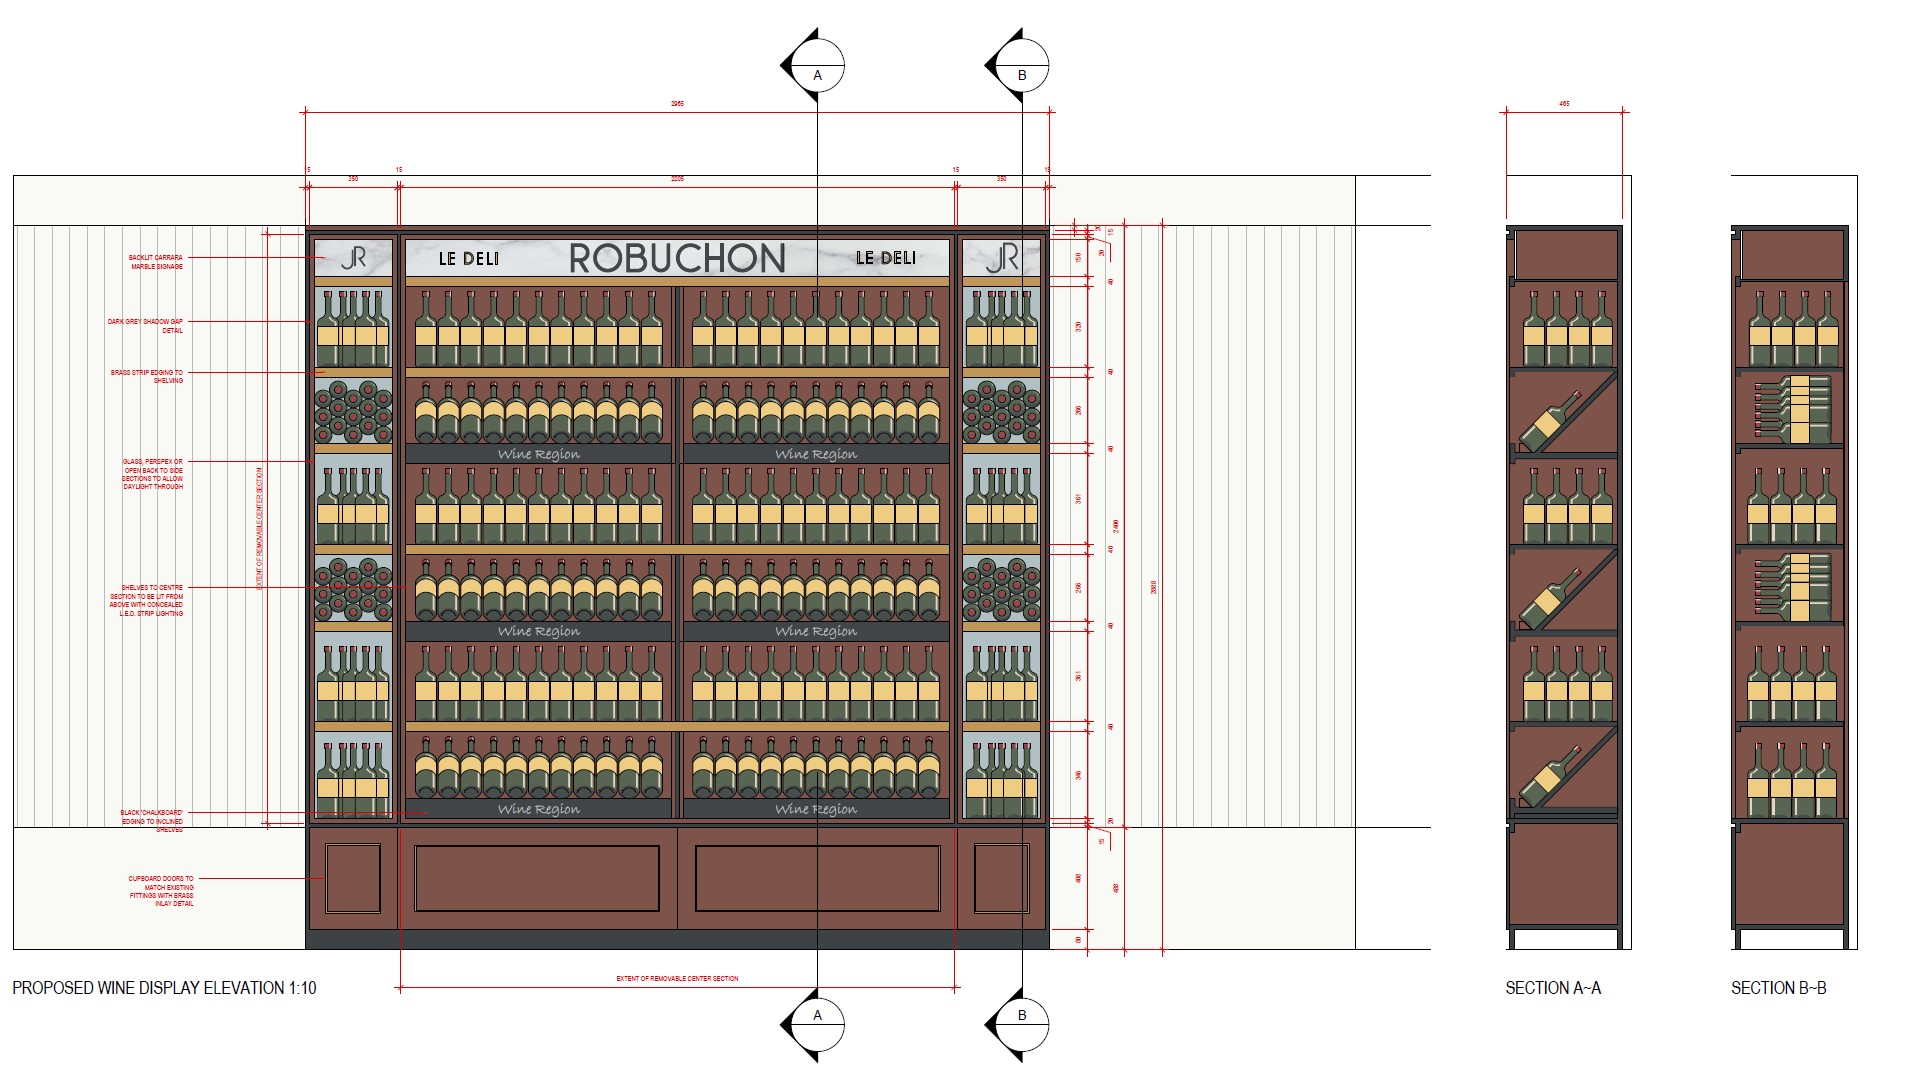1928x1075 pixels.
Task: Select the left LE DELI sign text
Action: point(468,259)
